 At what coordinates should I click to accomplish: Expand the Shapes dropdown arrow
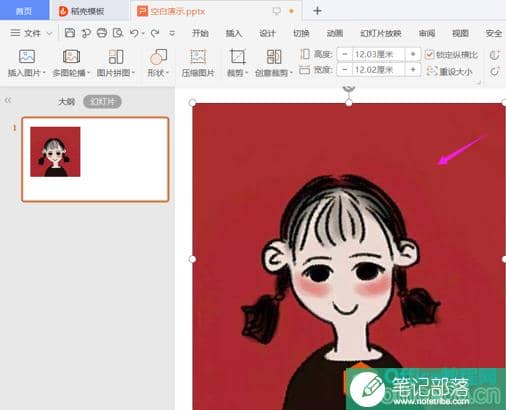pos(167,72)
